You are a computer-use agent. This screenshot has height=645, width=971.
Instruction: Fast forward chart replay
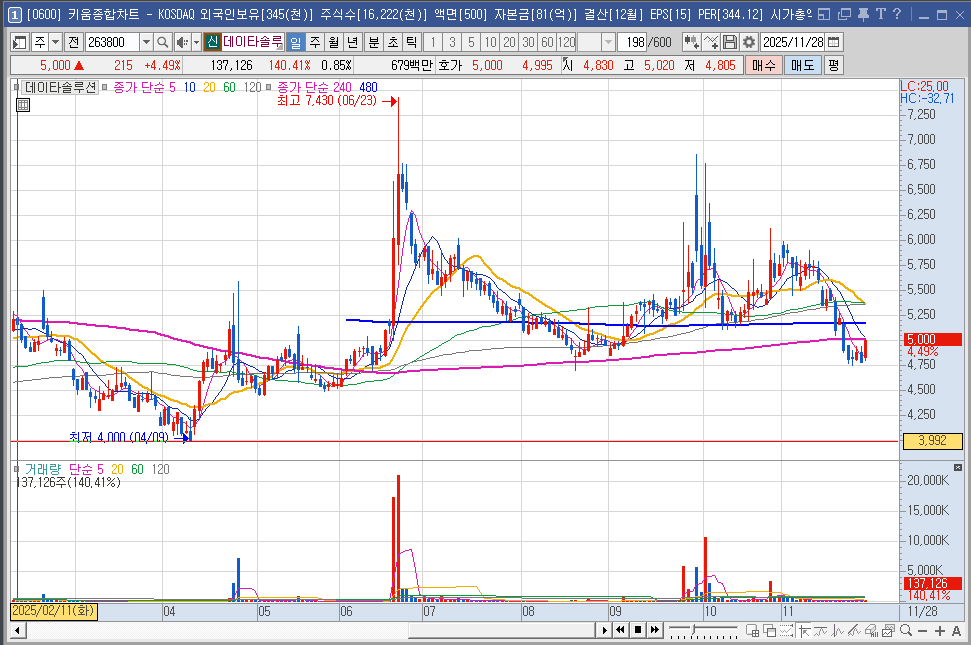click(655, 631)
